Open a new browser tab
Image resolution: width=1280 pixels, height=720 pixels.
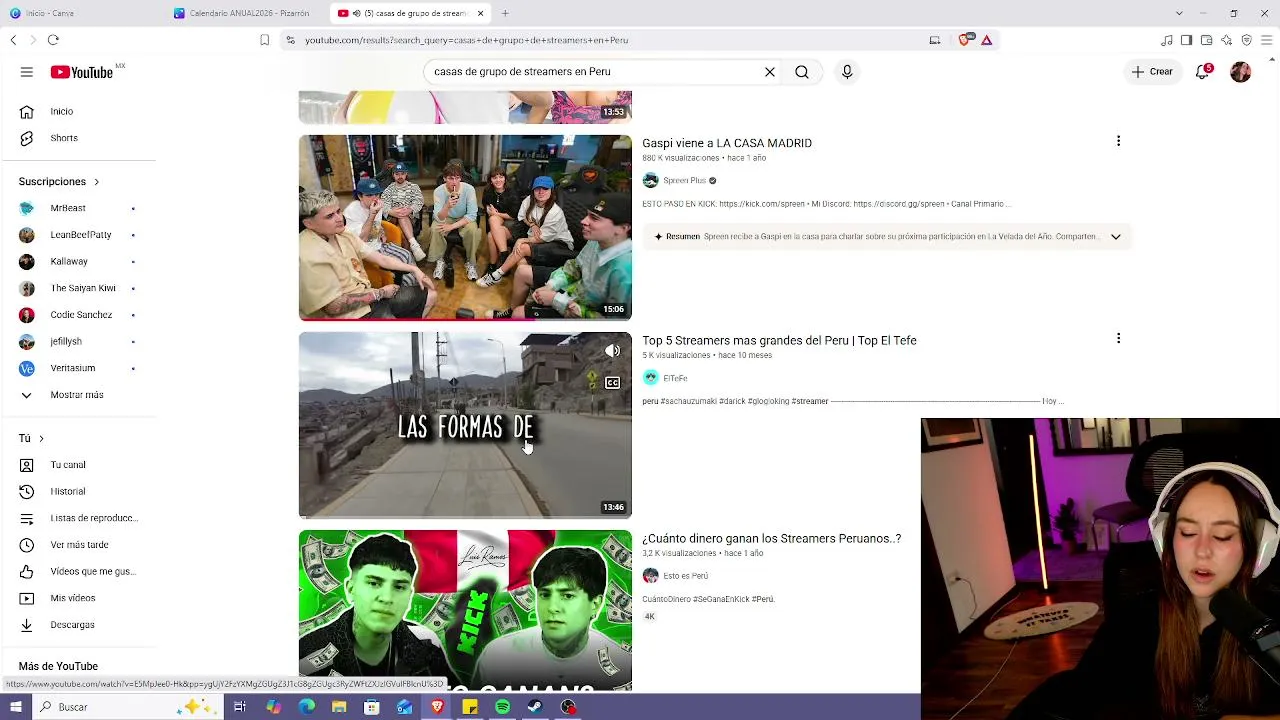pos(505,13)
